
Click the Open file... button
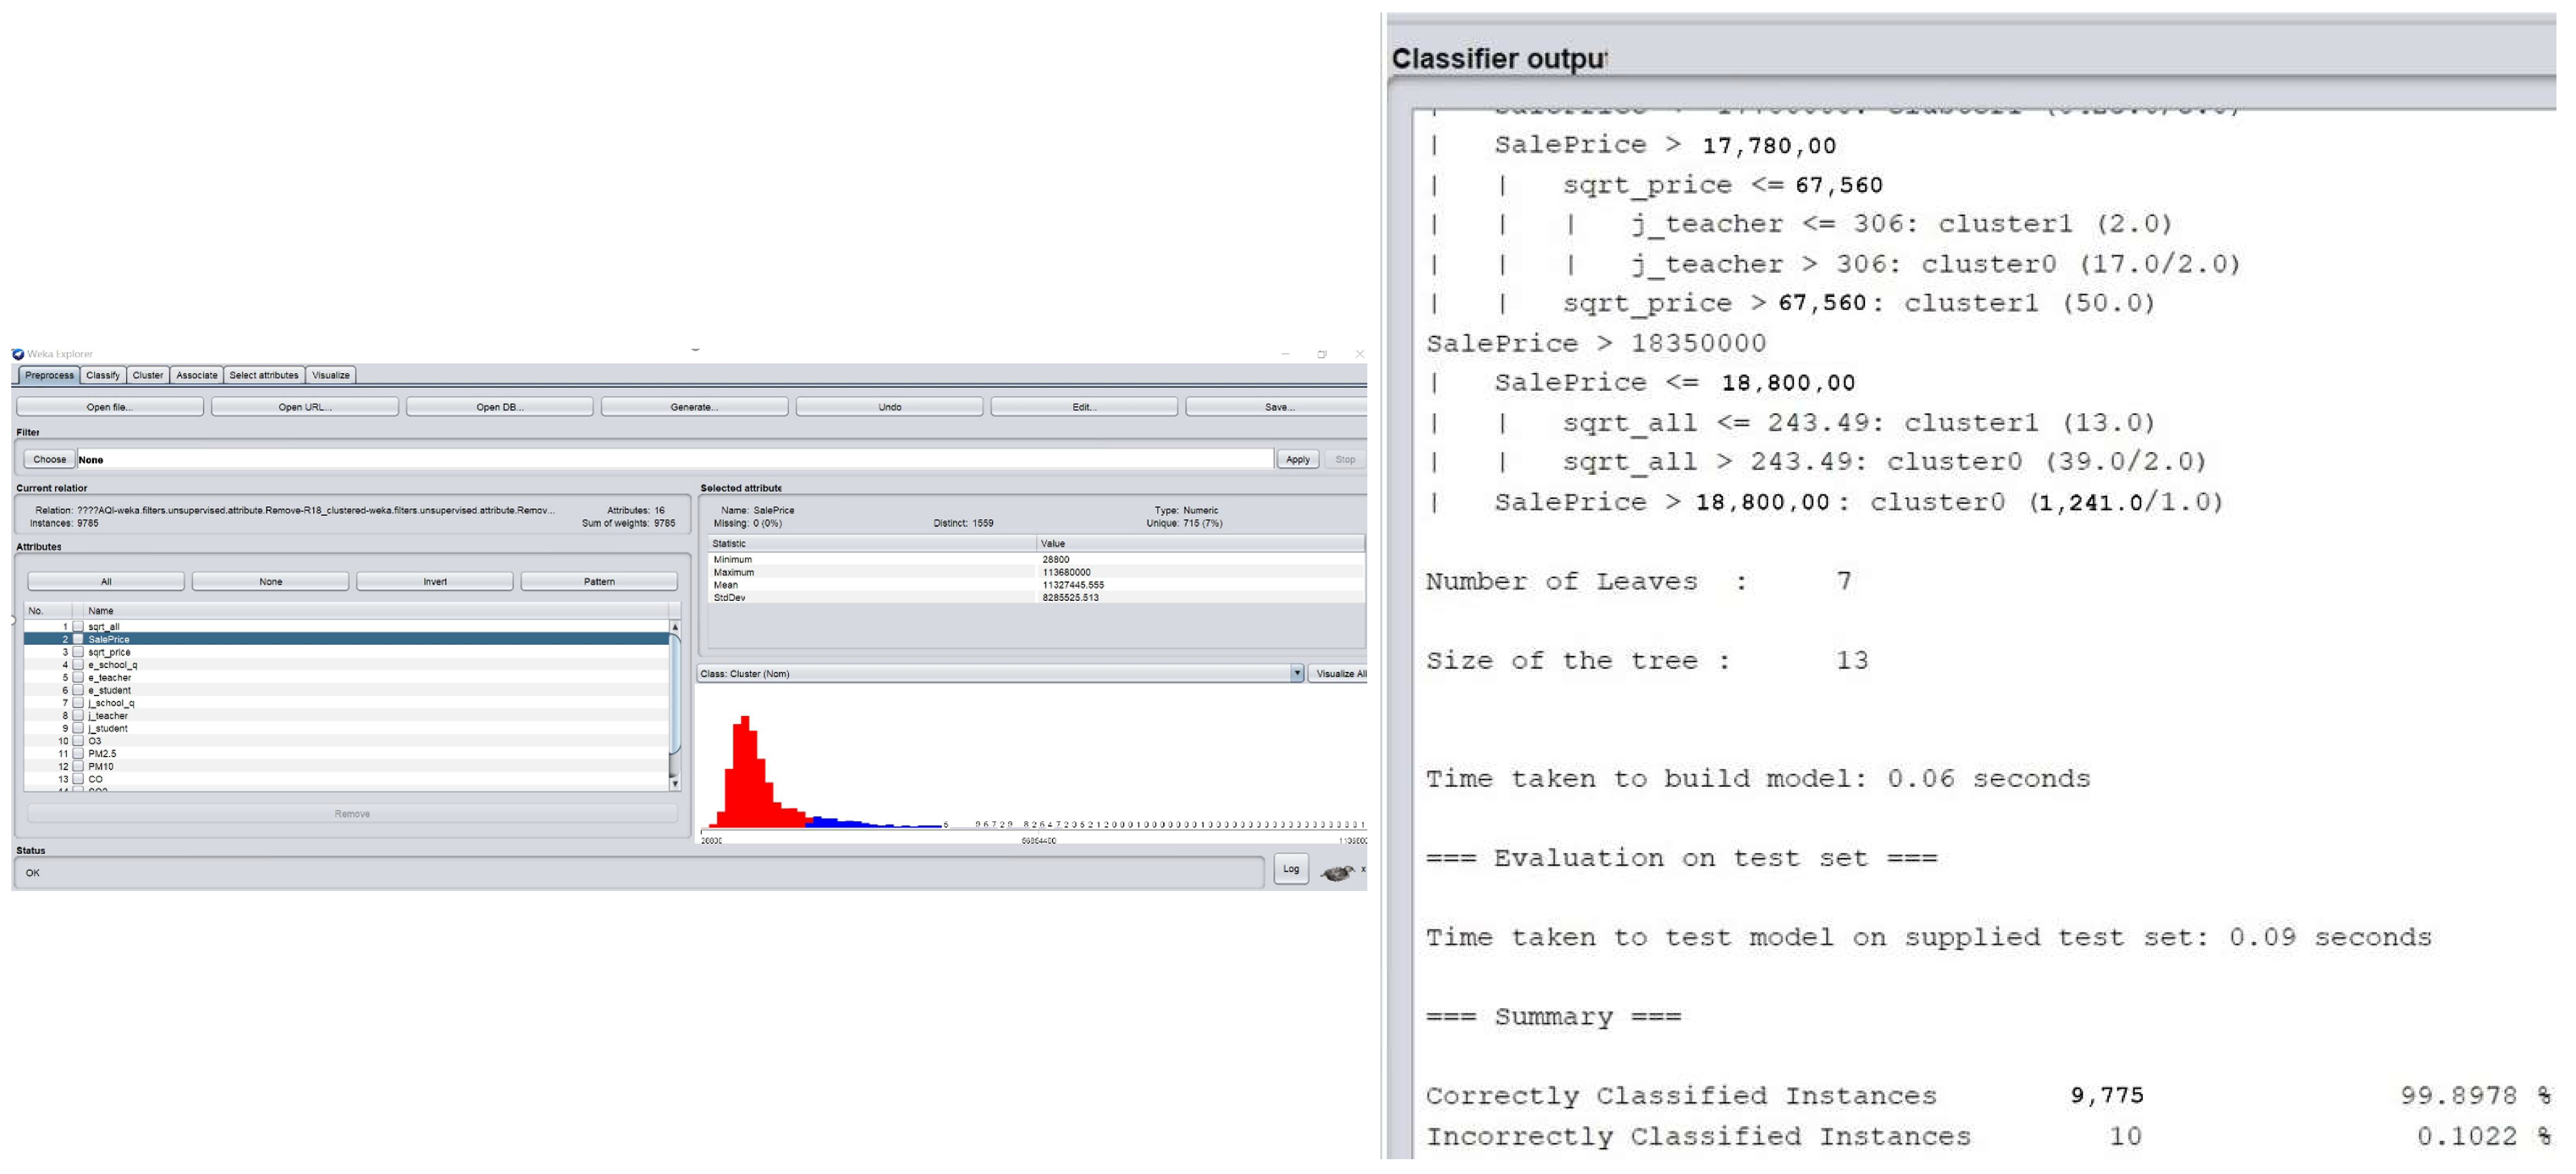[x=109, y=407]
